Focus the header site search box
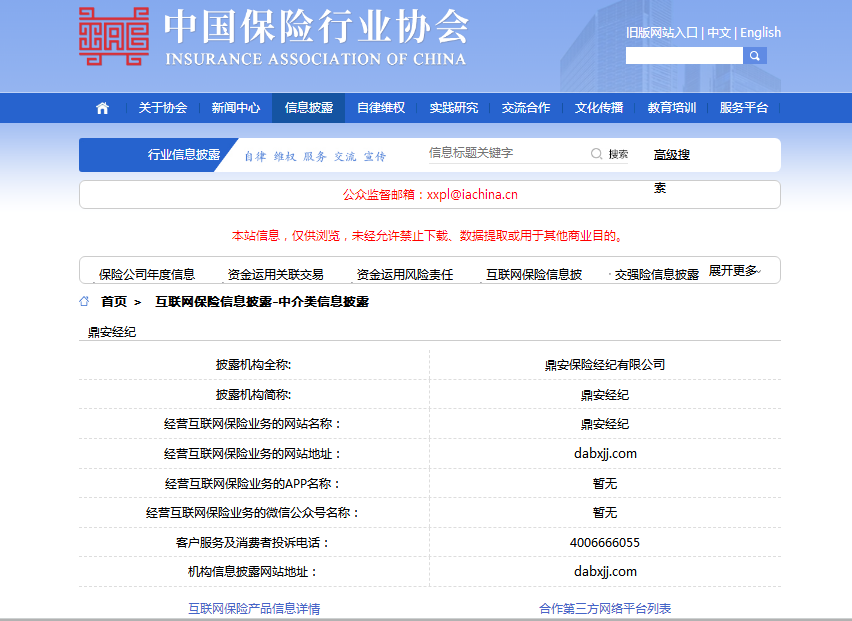This screenshot has height=621, width=852. [x=684, y=55]
